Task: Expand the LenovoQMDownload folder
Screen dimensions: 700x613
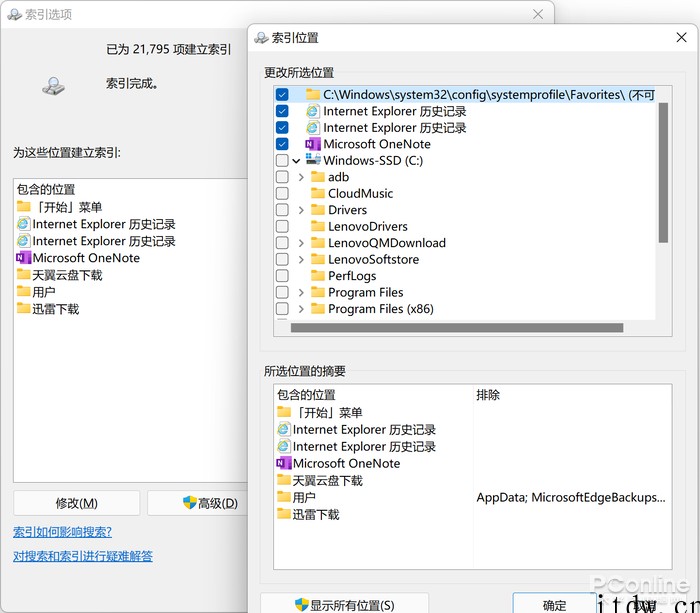Action: click(301, 243)
